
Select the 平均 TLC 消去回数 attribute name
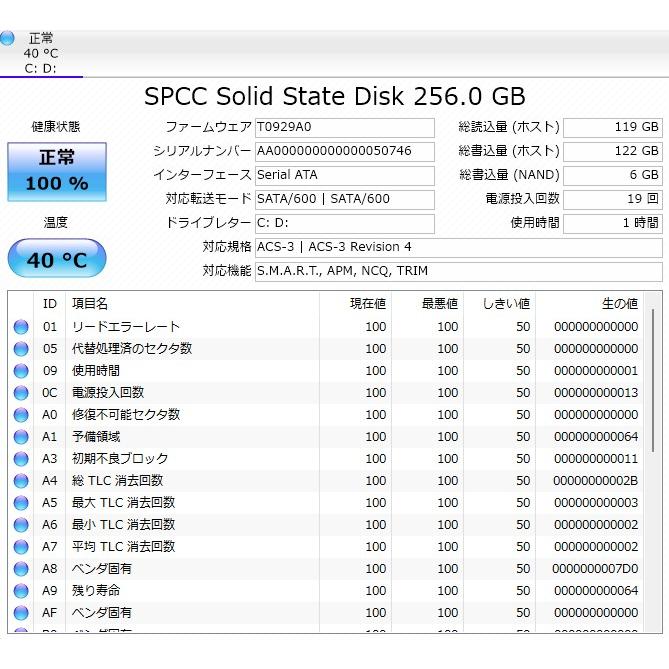coord(123,547)
